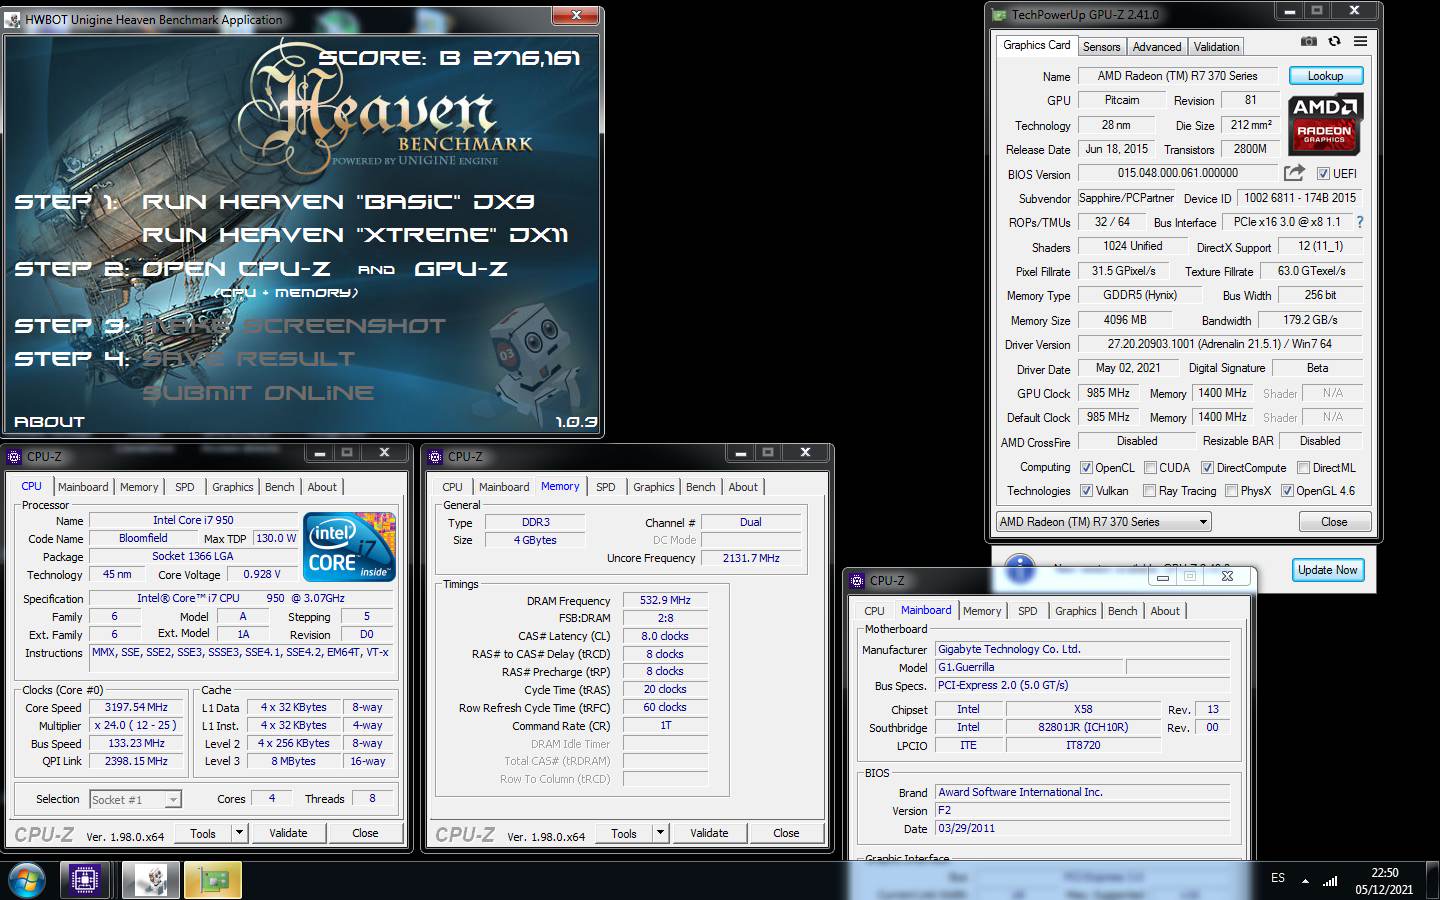Click the GPU-Z screenshot camera icon
The image size is (1440, 900).
(1309, 42)
